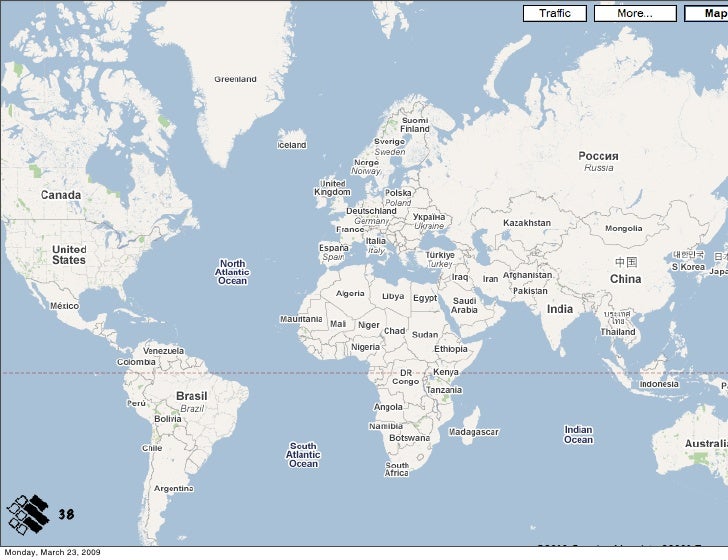Click the film strip logo icon

[x=28, y=514]
